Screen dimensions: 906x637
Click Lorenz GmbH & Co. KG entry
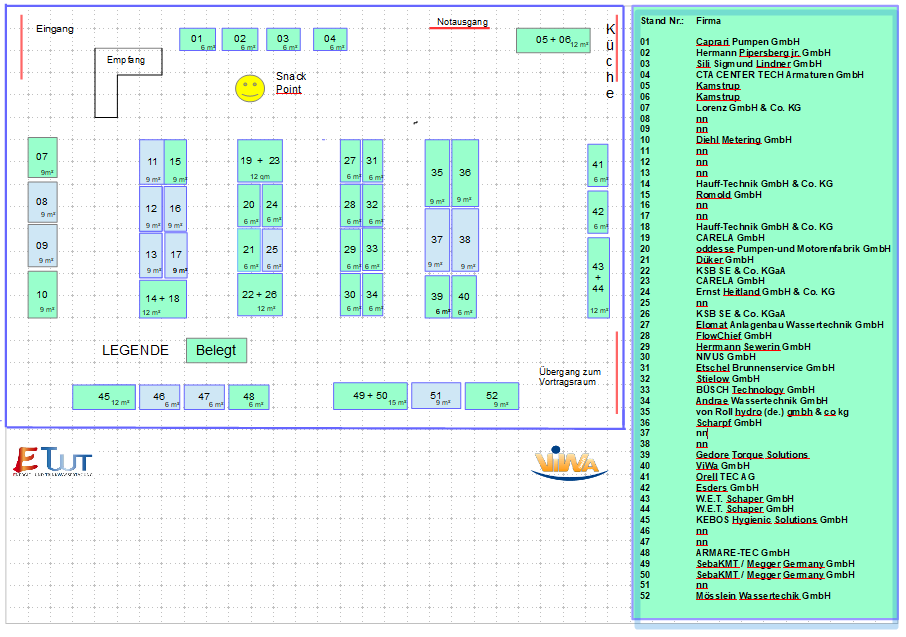748,108
